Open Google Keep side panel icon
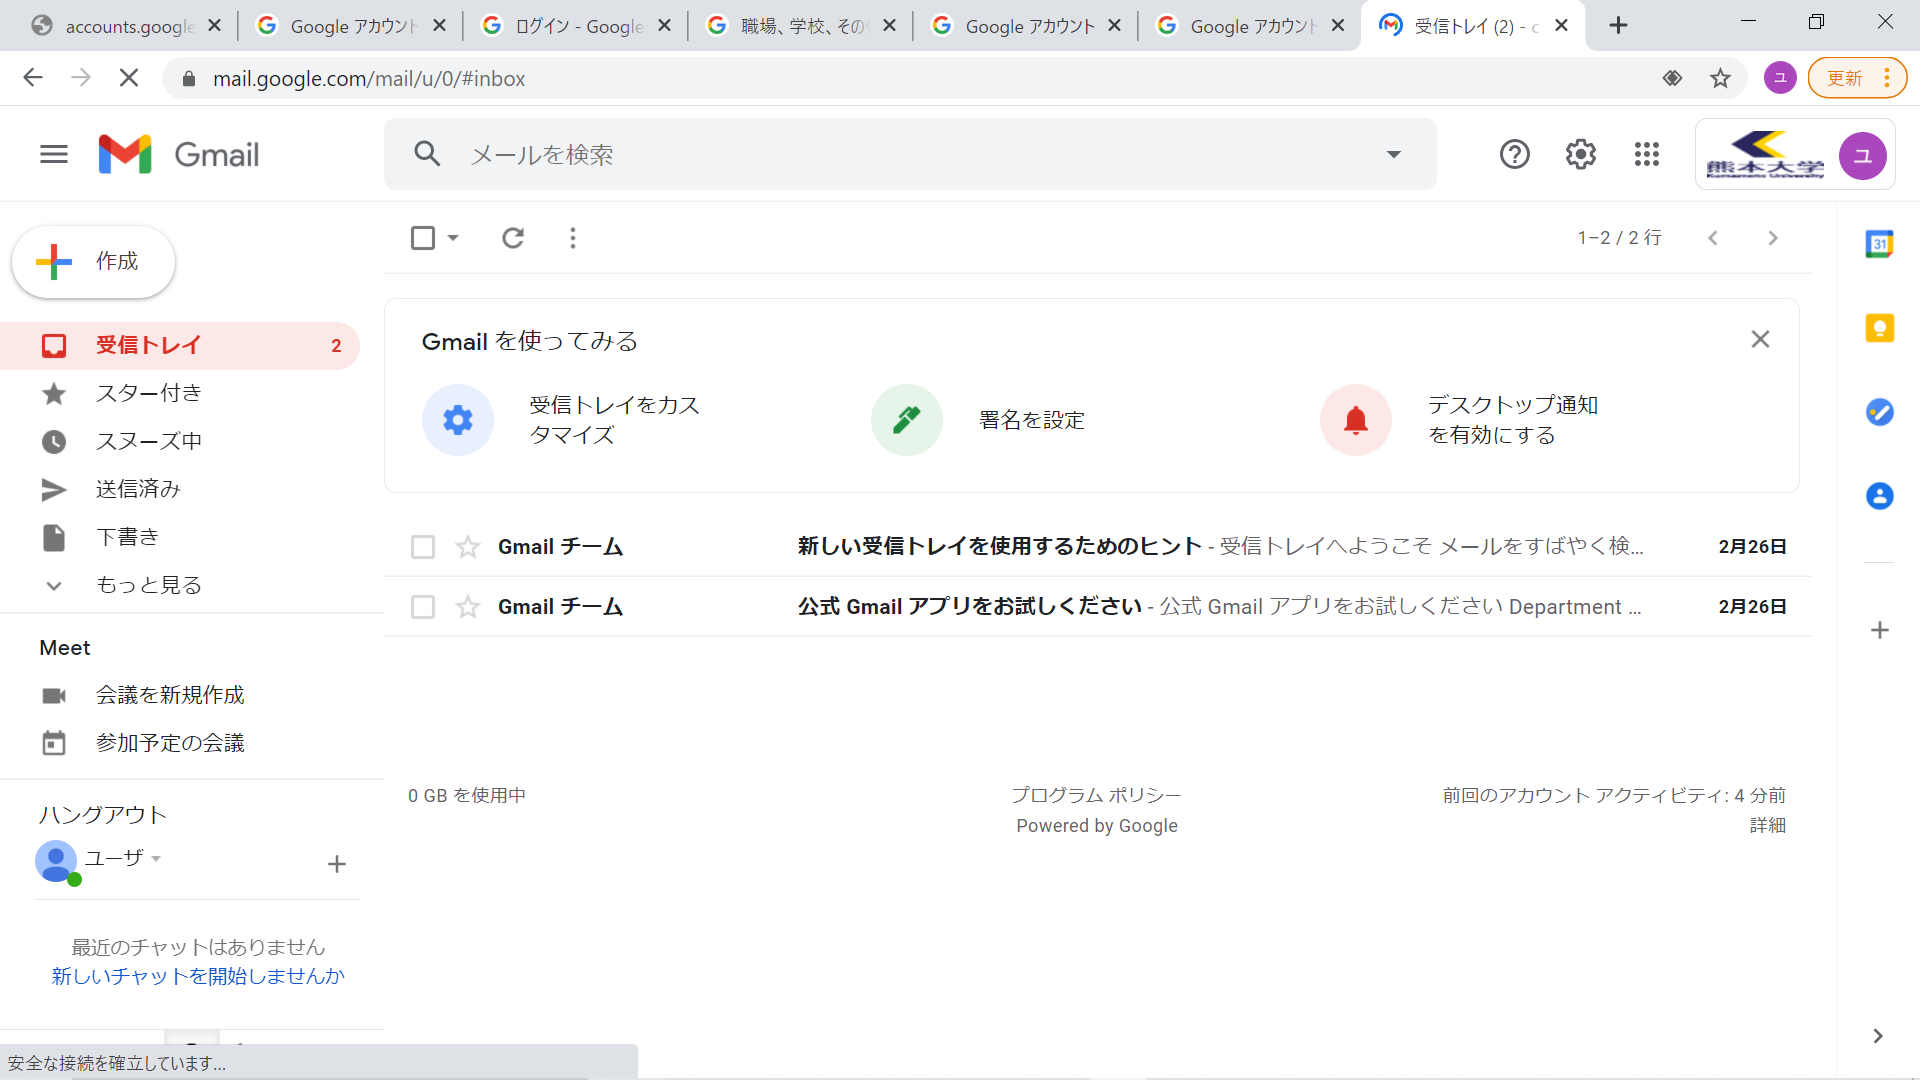Image resolution: width=1920 pixels, height=1080 pixels. 1879,328
